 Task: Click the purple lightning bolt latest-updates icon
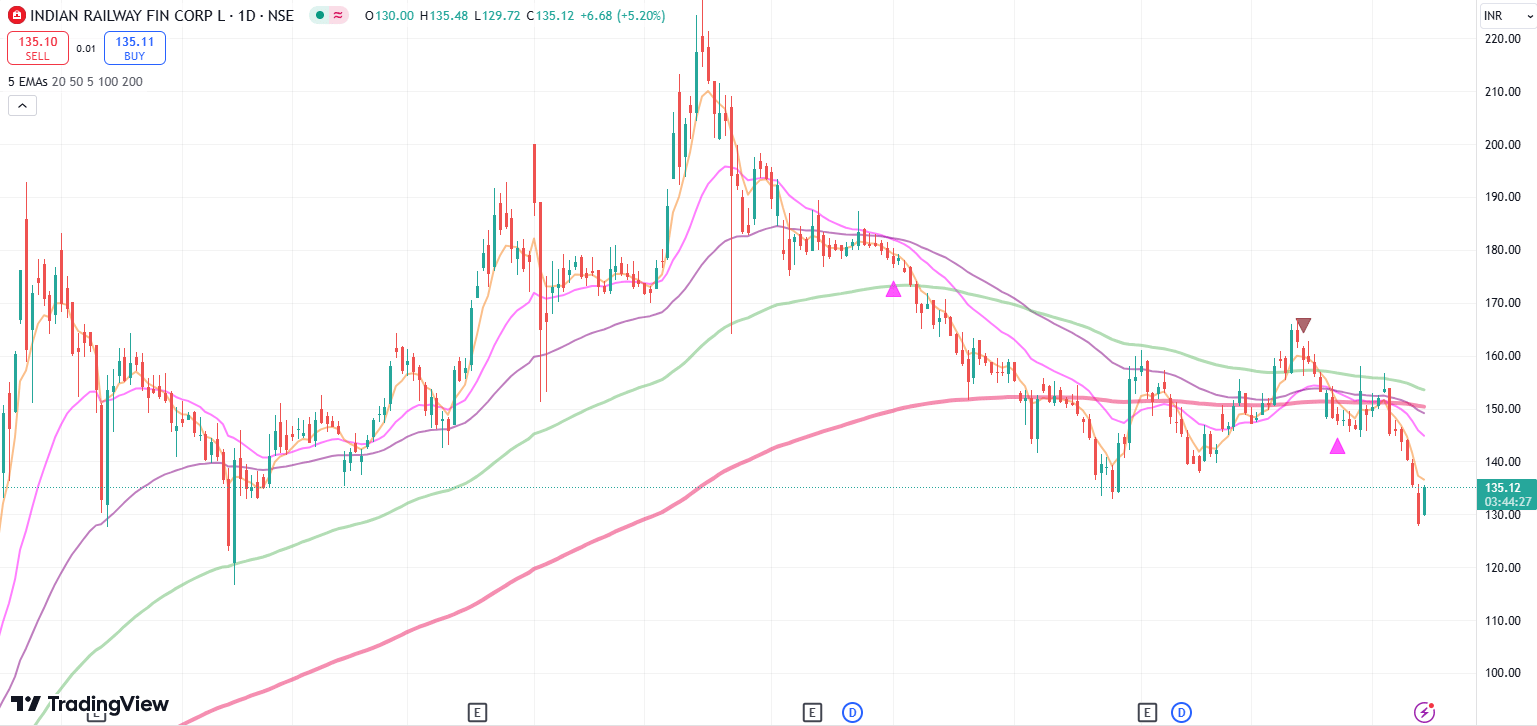tap(1424, 712)
